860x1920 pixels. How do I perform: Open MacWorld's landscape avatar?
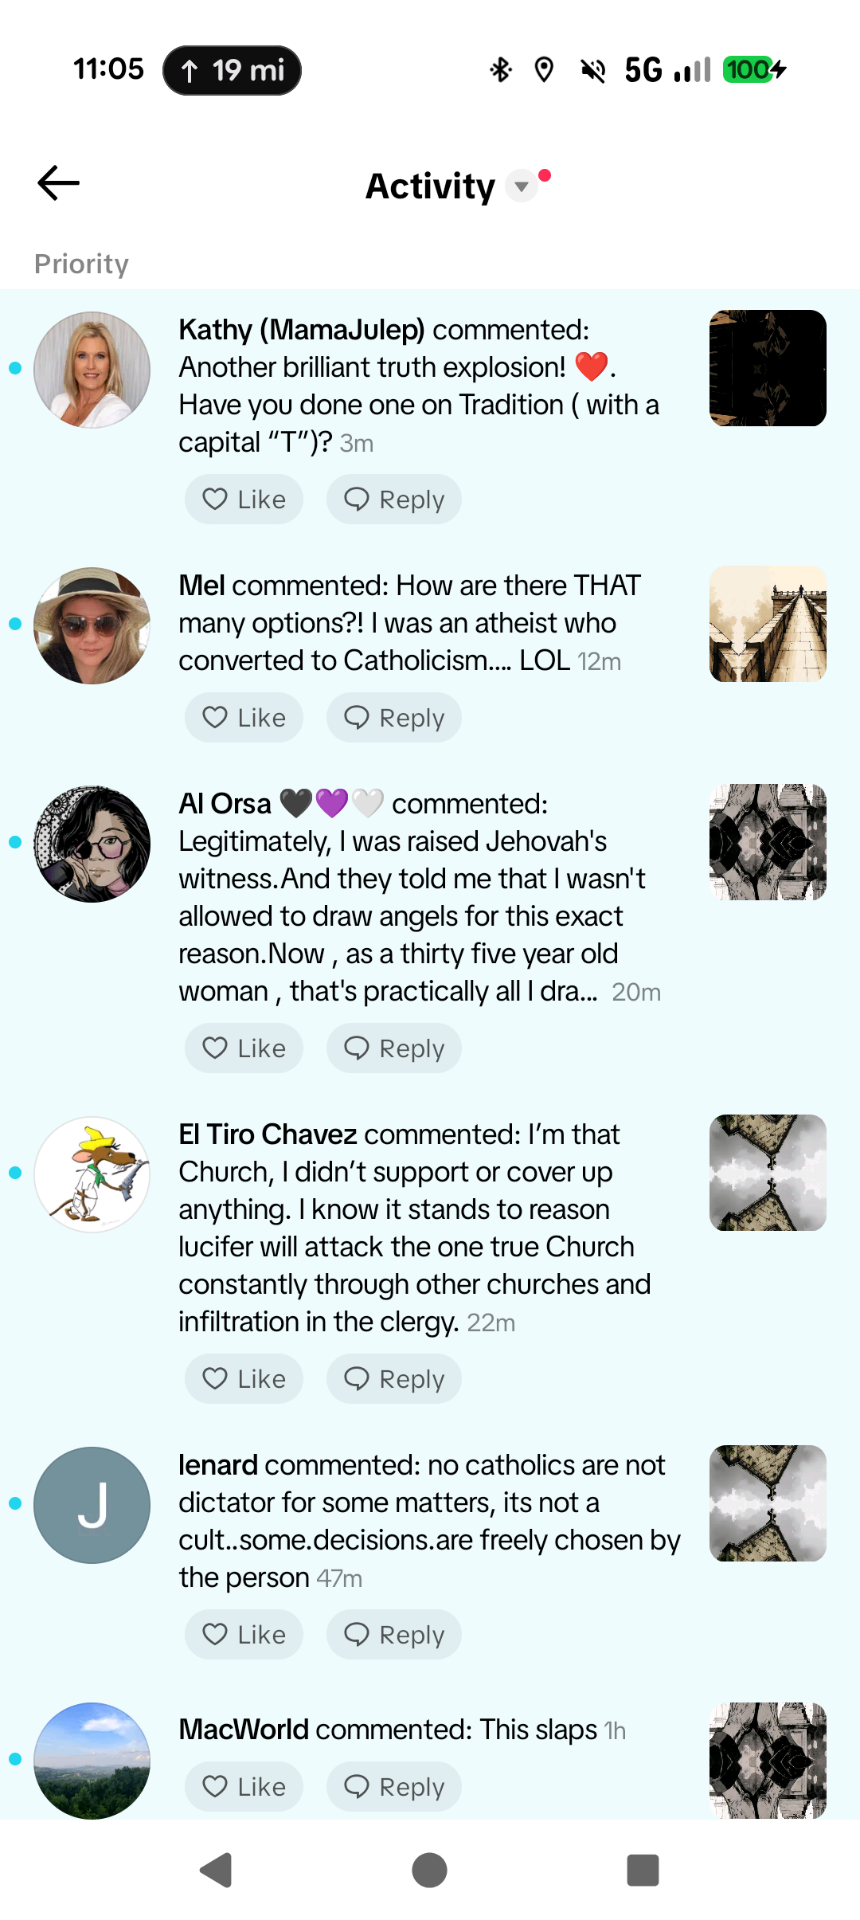click(x=92, y=1760)
